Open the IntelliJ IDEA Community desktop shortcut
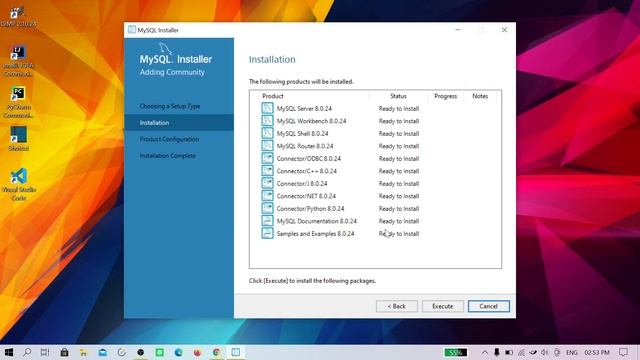Viewport: 640px width, 360px height. tap(18, 61)
